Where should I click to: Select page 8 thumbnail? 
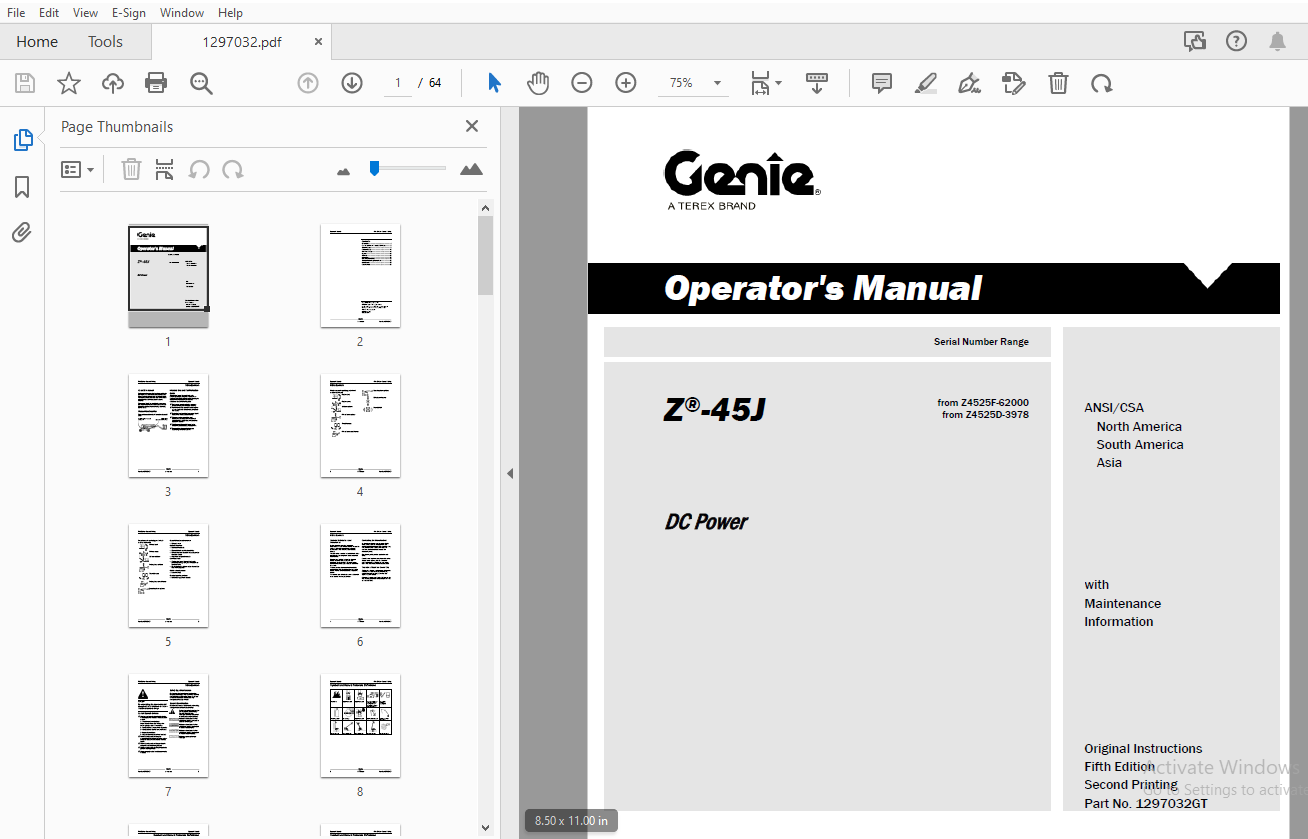[x=360, y=726]
